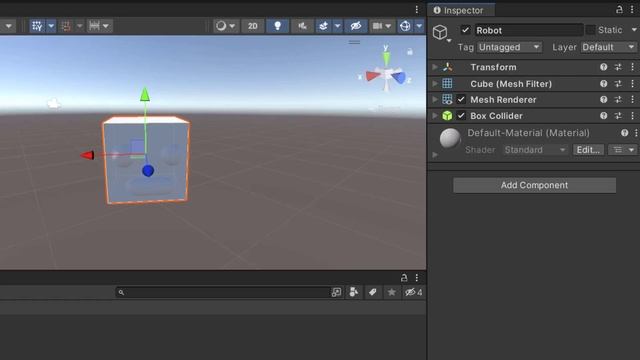Screen dimensions: 640x360
Task: Toggle scene lighting bulb icon
Action: pos(278,26)
